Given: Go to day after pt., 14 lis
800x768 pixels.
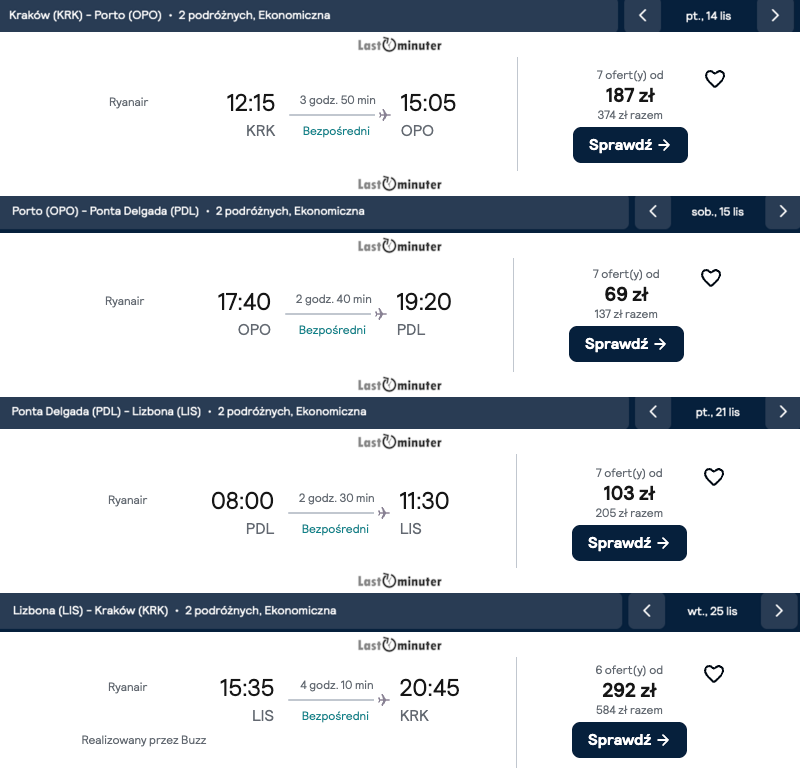Looking at the screenshot, I should click(x=775, y=15).
